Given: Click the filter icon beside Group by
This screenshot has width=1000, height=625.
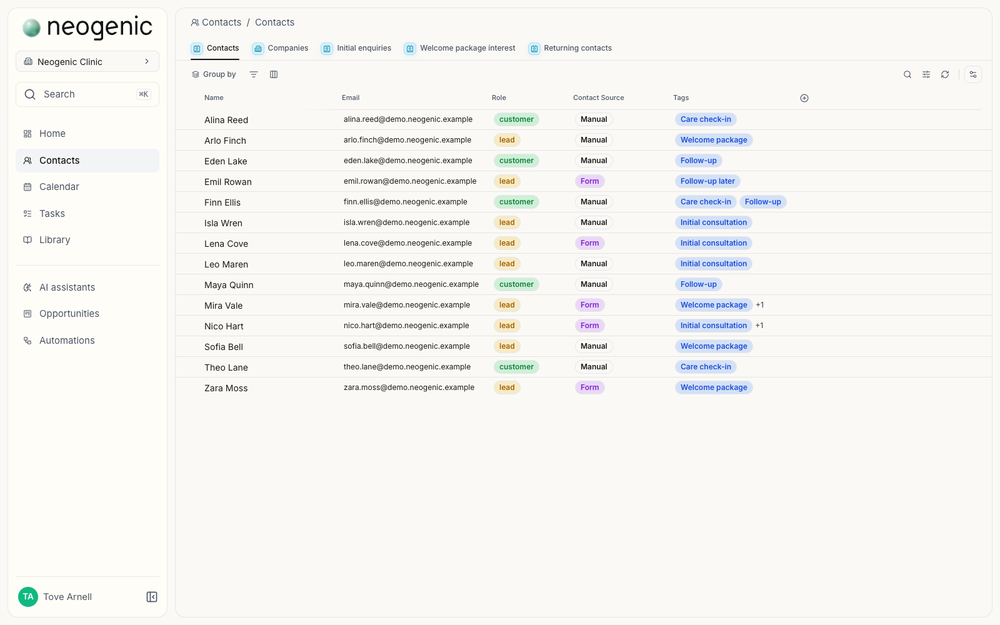Looking at the screenshot, I should click(253, 75).
